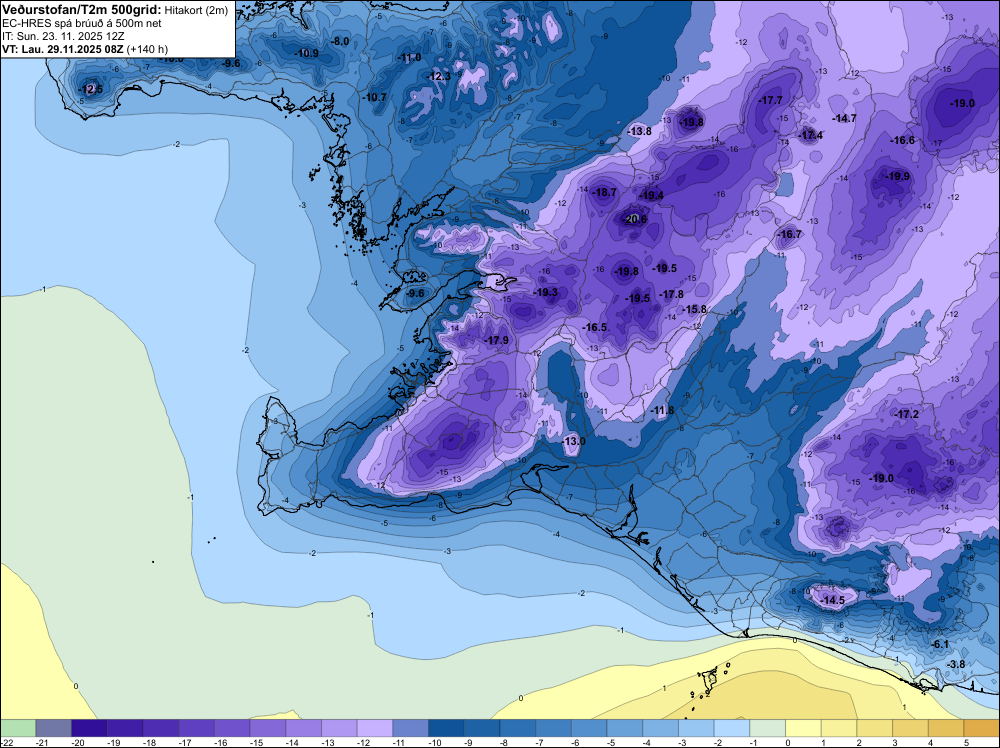
Task: Click the -12.5 temperature label
Action: [x=90, y=89]
